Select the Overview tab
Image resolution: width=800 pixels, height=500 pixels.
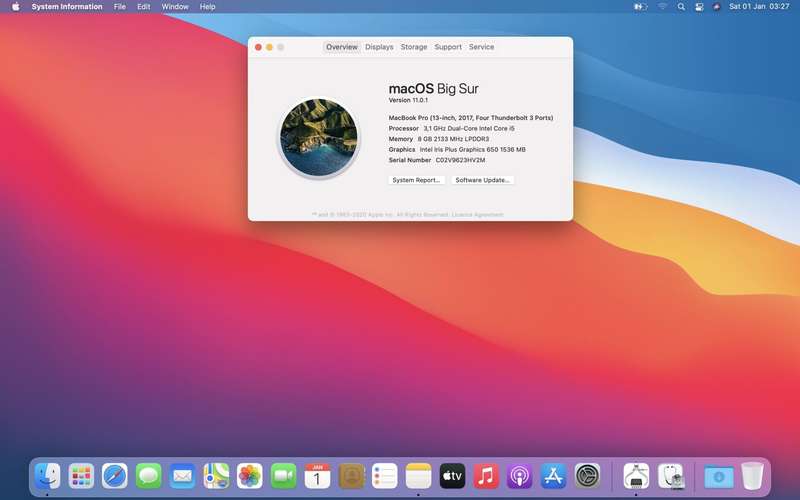click(x=342, y=47)
